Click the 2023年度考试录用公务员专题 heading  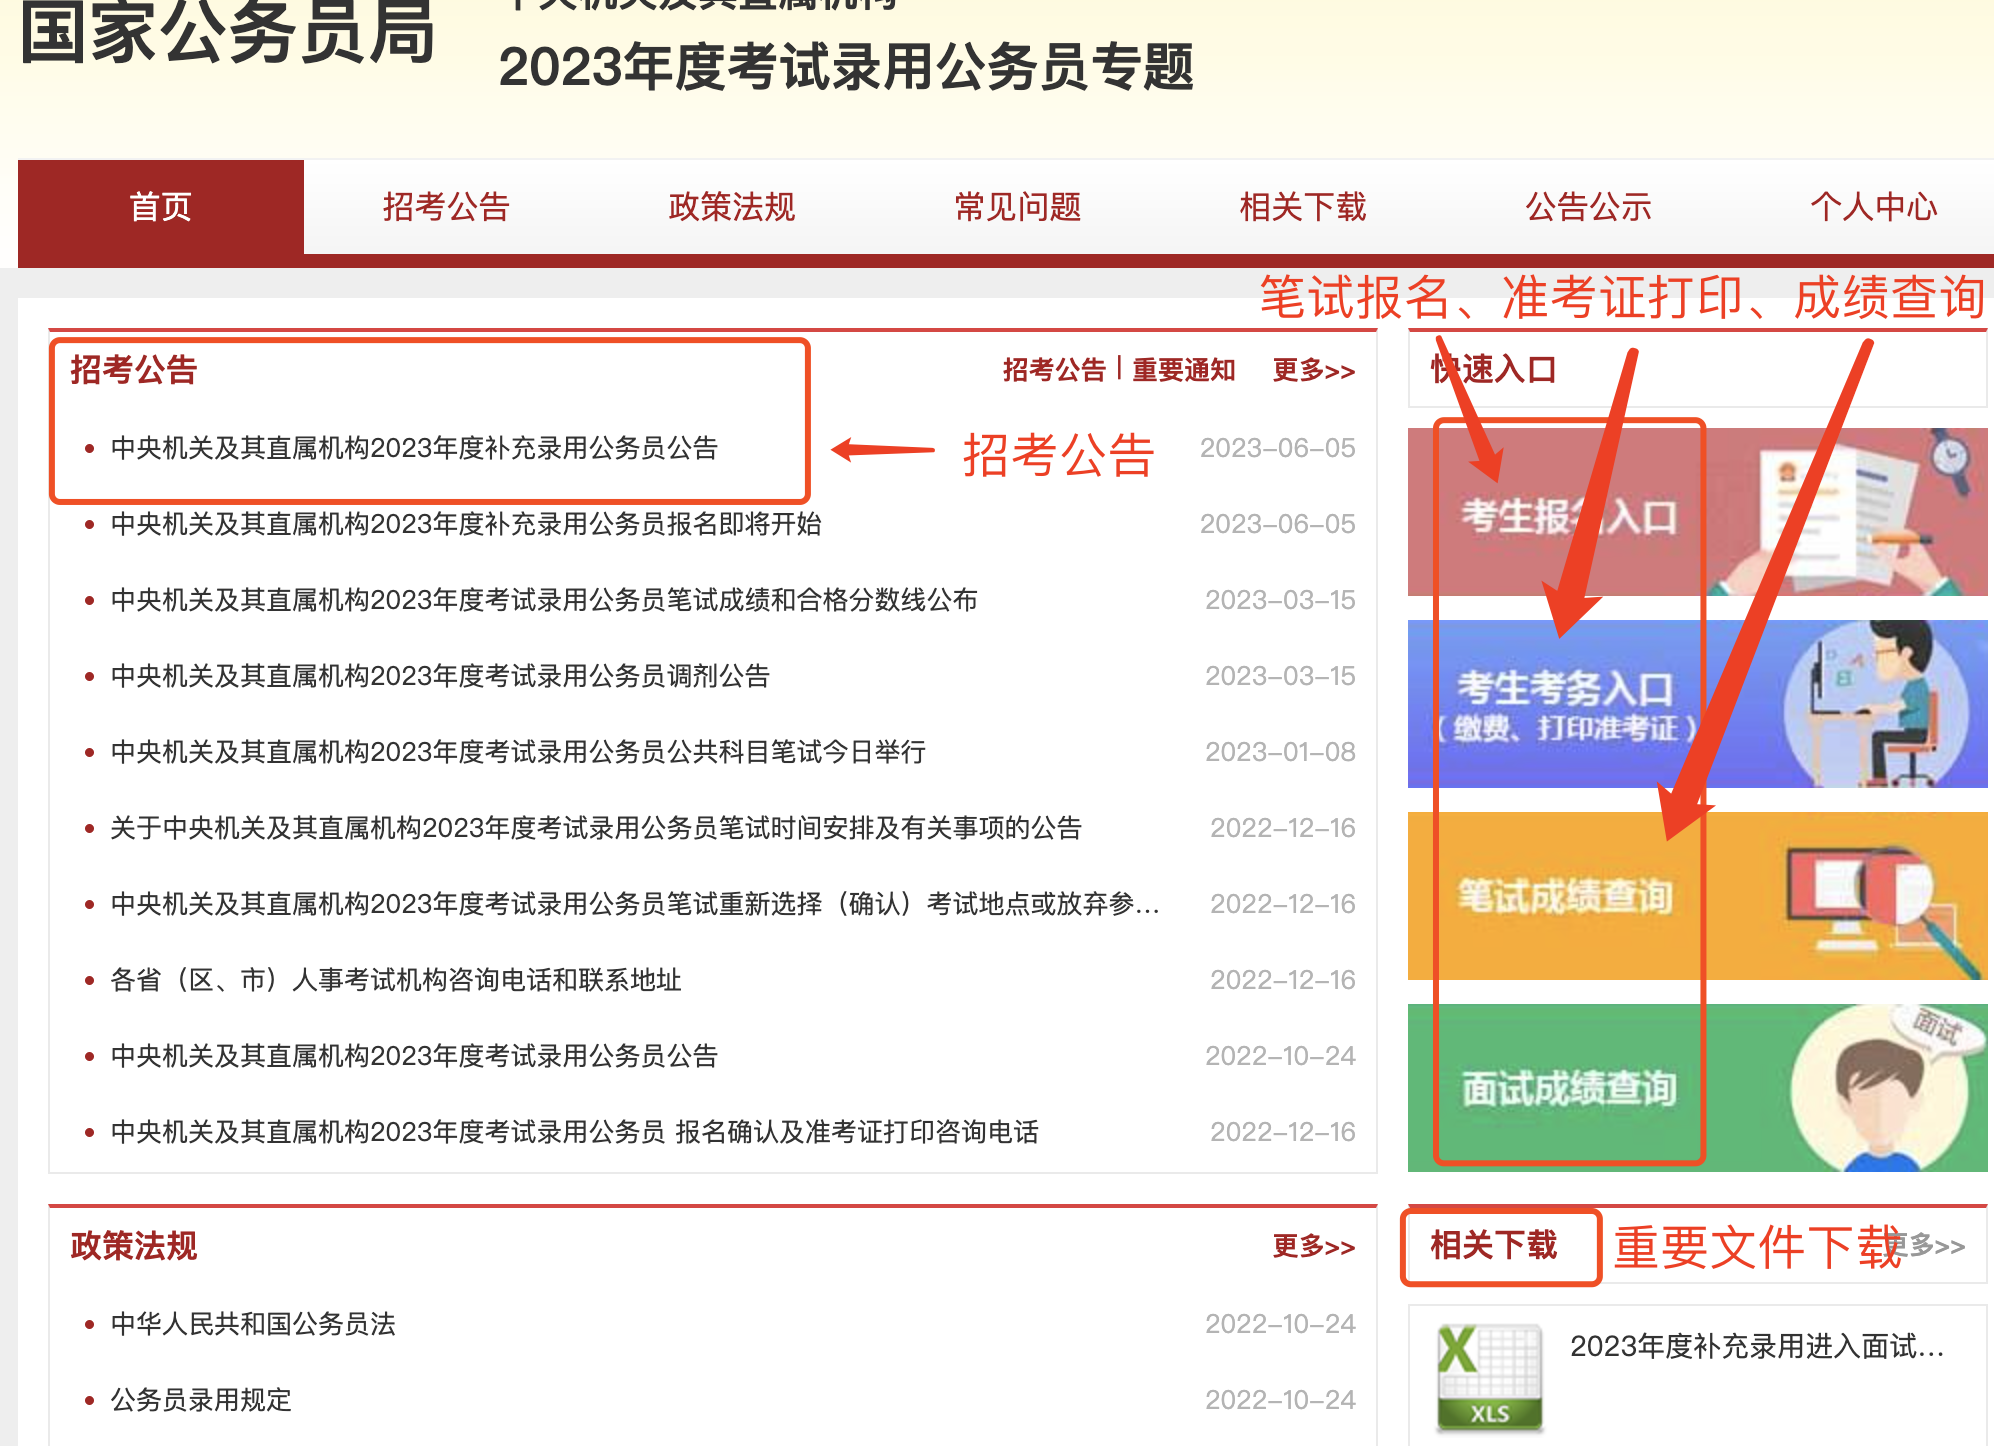[x=846, y=67]
